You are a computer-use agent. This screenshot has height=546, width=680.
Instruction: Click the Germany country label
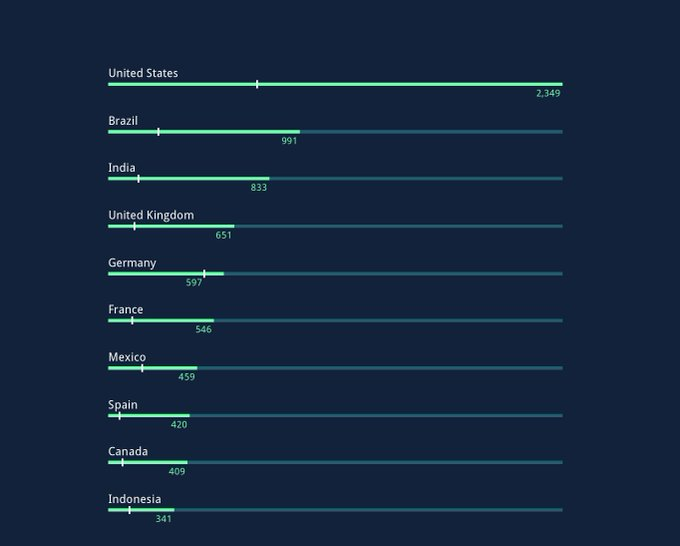(132, 263)
